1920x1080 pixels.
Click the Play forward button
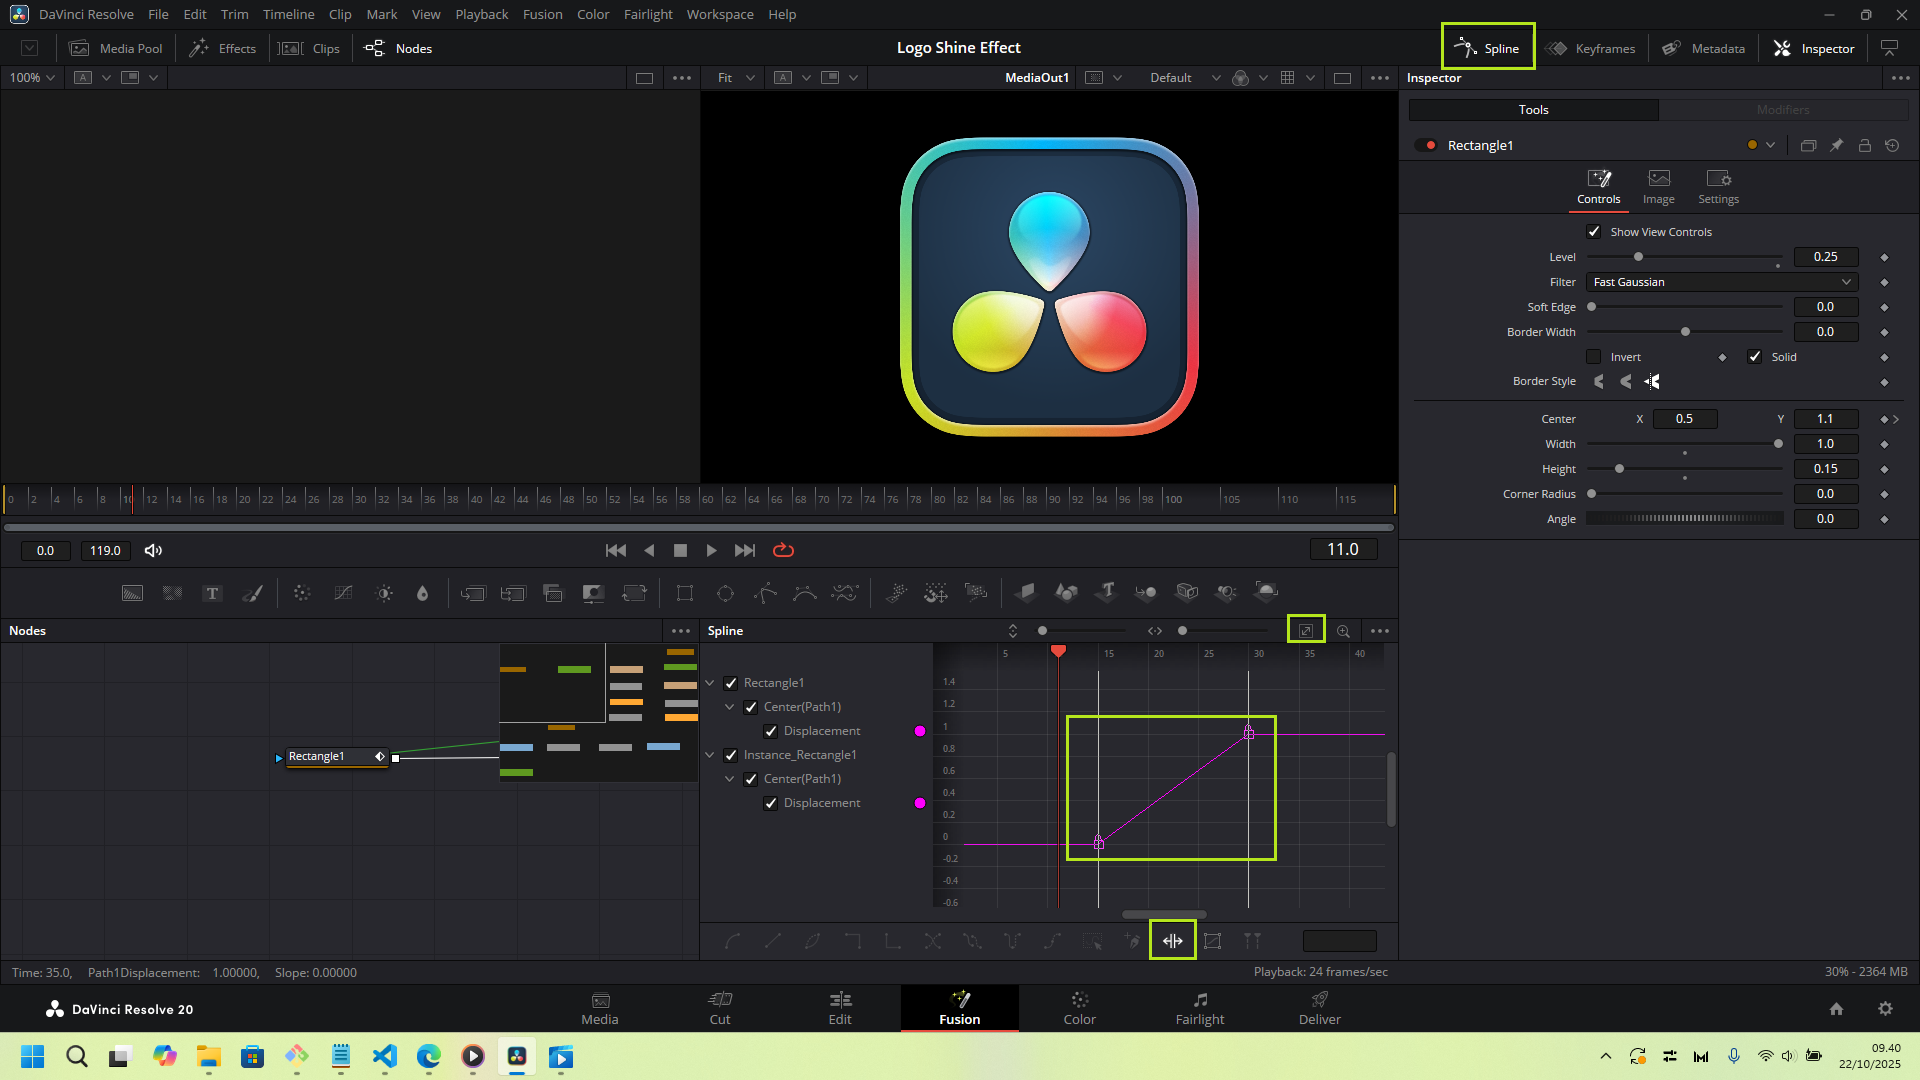(x=711, y=550)
